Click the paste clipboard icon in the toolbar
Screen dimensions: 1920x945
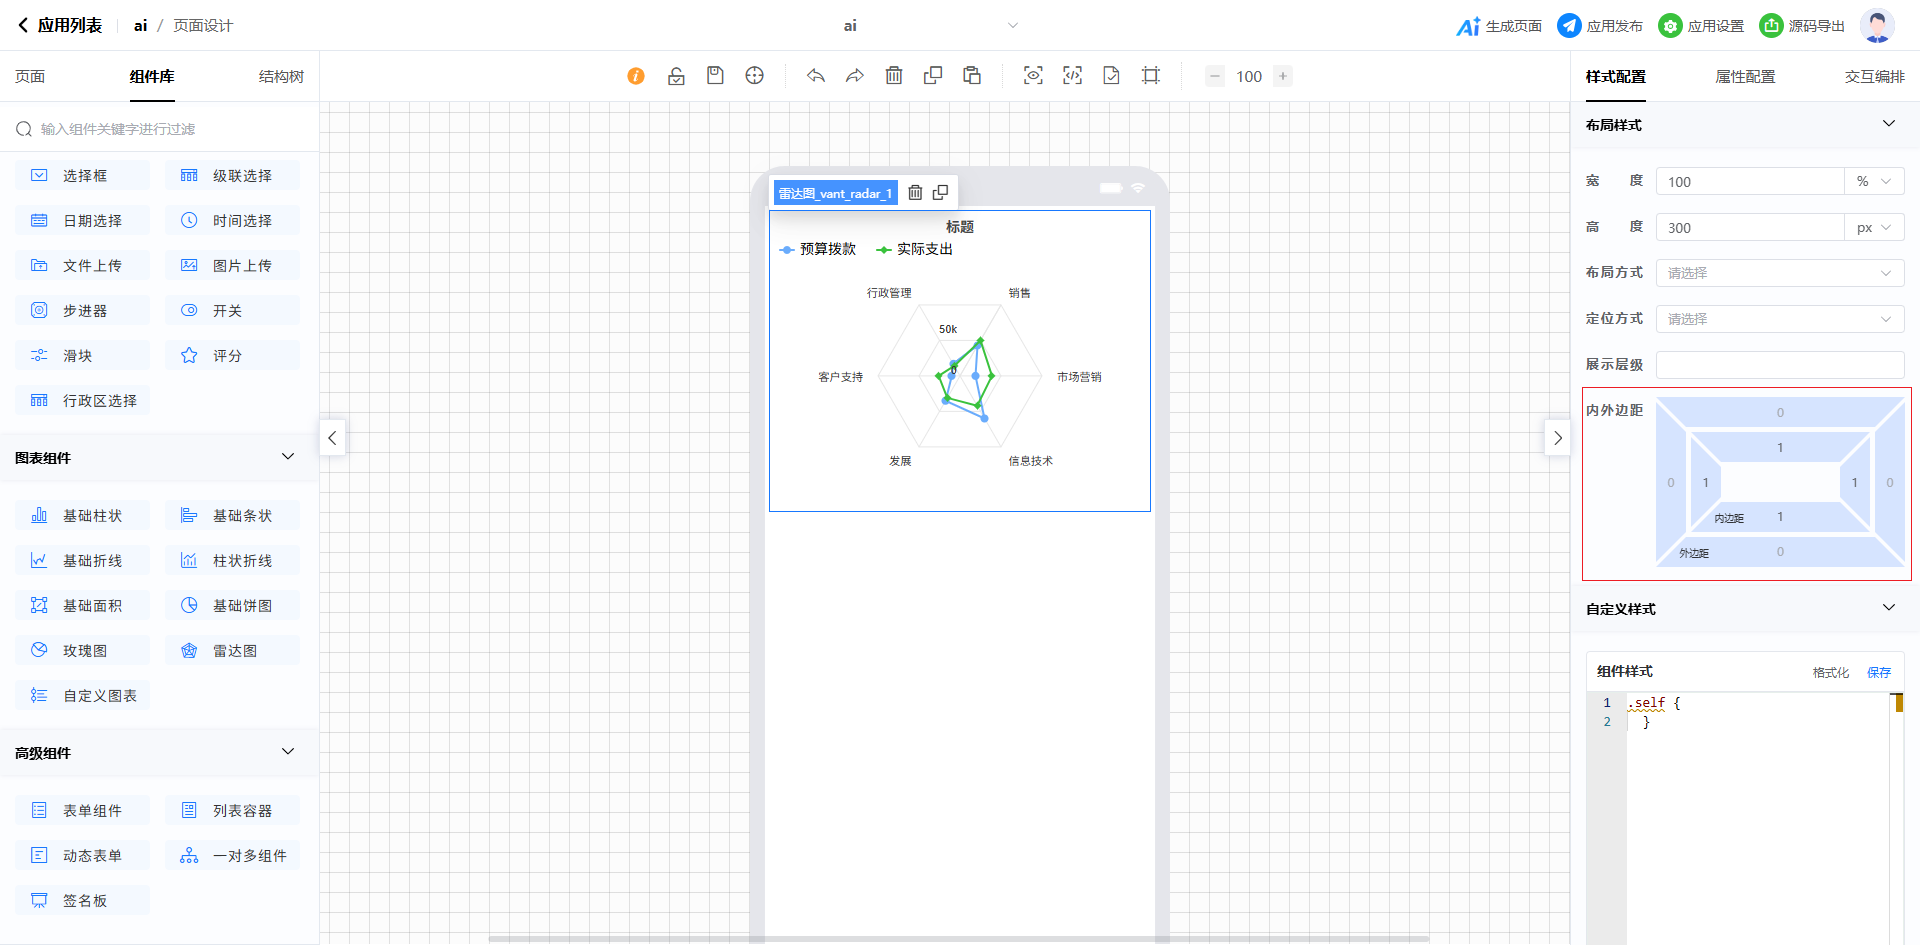972,76
